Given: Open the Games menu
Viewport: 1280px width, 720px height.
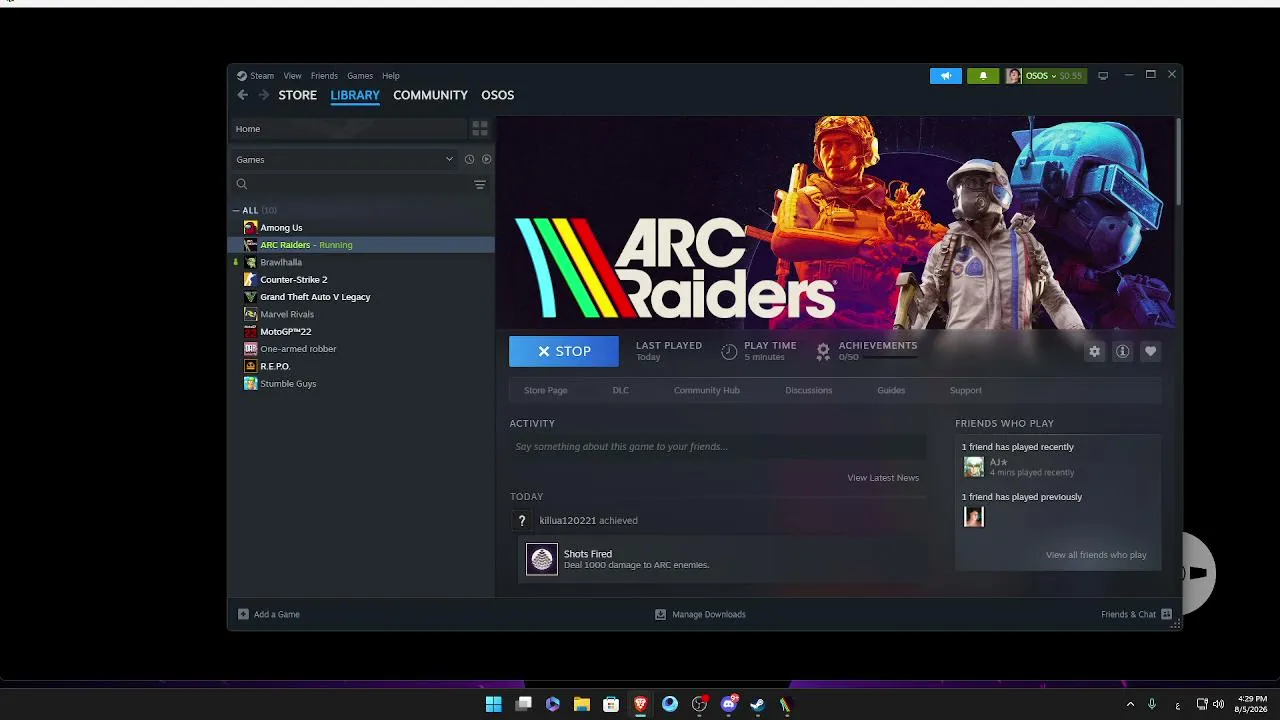Looking at the screenshot, I should tap(360, 76).
